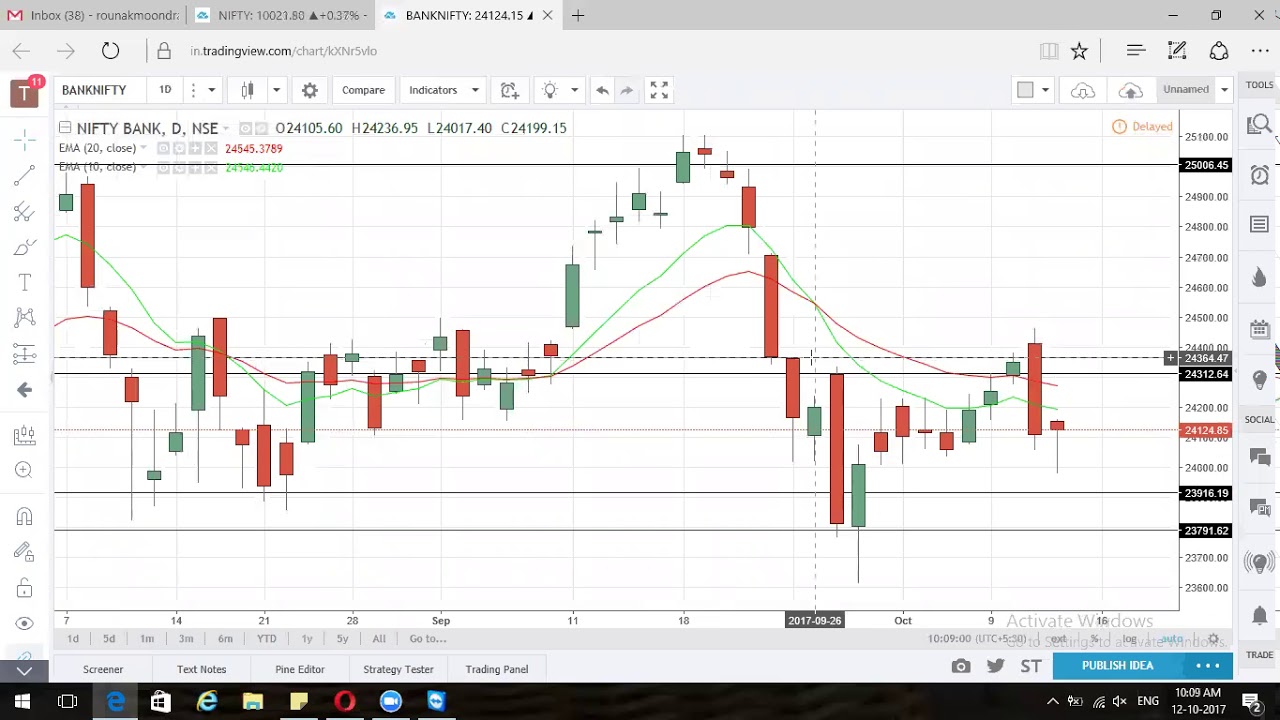Viewport: 1280px width, 720px height.
Task: Select the brush drawing tool
Action: click(x=24, y=247)
